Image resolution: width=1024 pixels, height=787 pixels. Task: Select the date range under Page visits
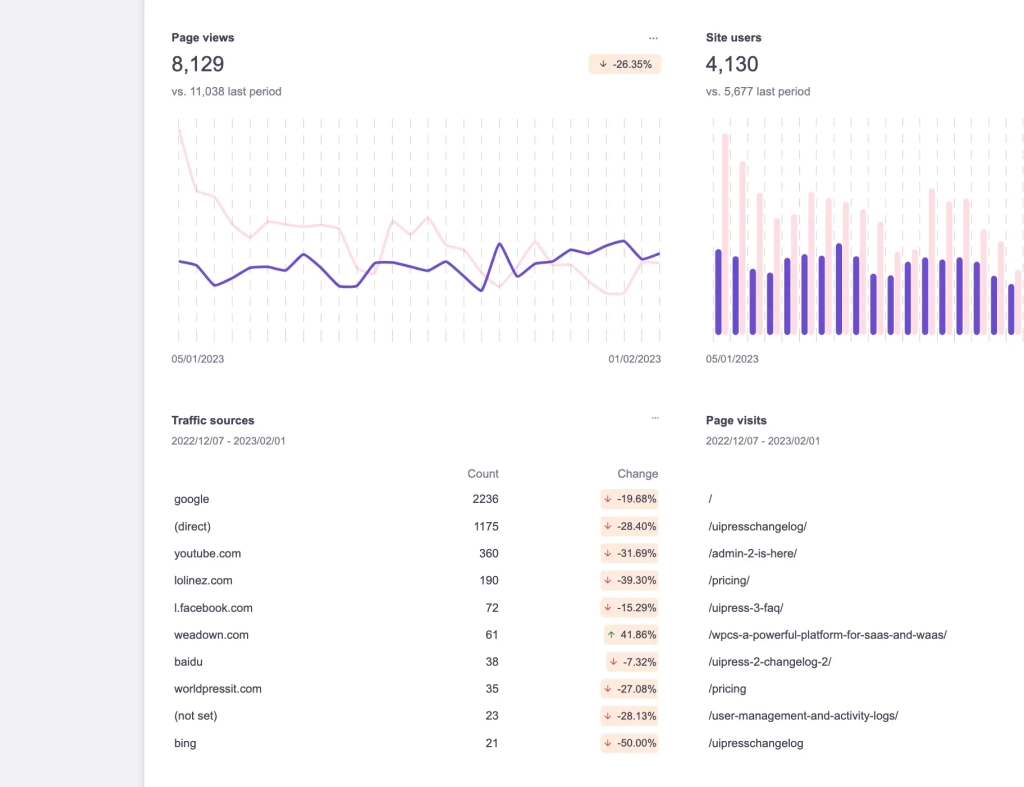(763, 441)
